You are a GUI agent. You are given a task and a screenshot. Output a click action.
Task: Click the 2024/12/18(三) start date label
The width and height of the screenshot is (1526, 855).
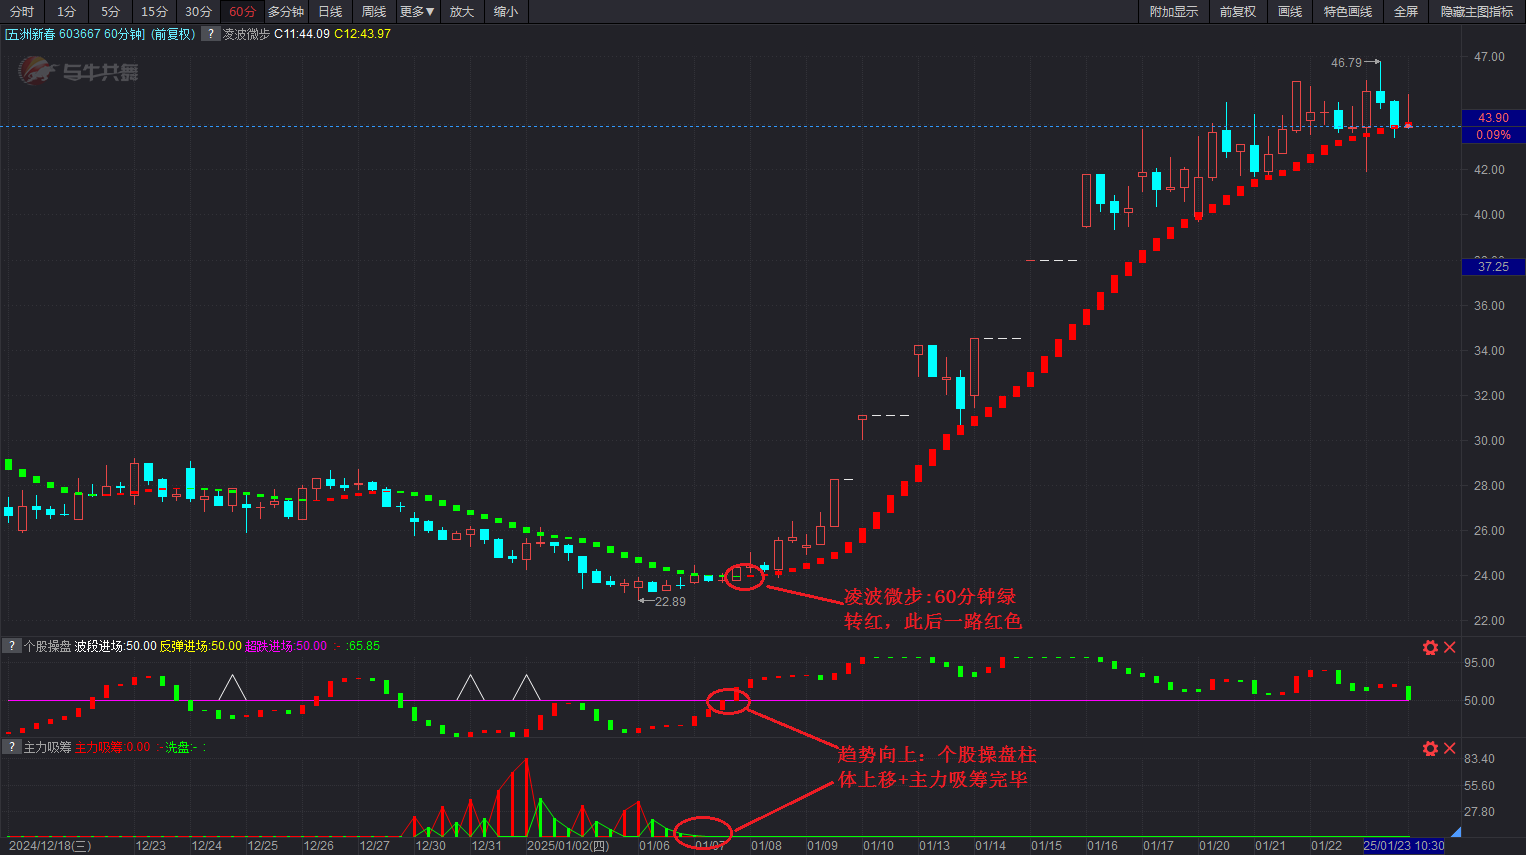(49, 846)
